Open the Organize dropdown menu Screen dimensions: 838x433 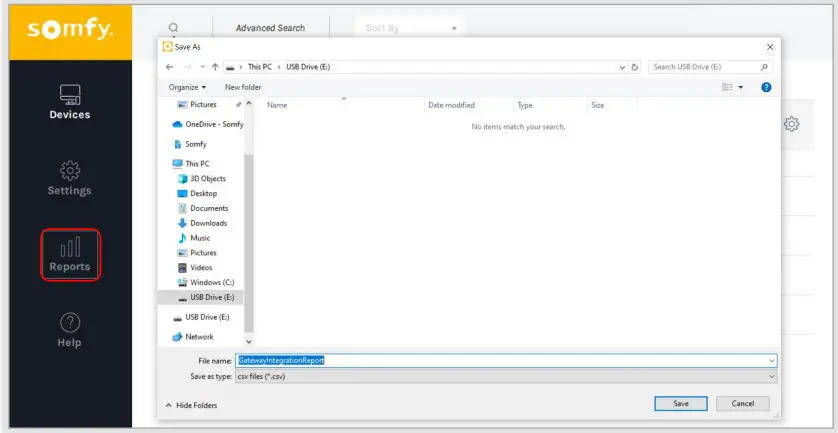pos(187,87)
